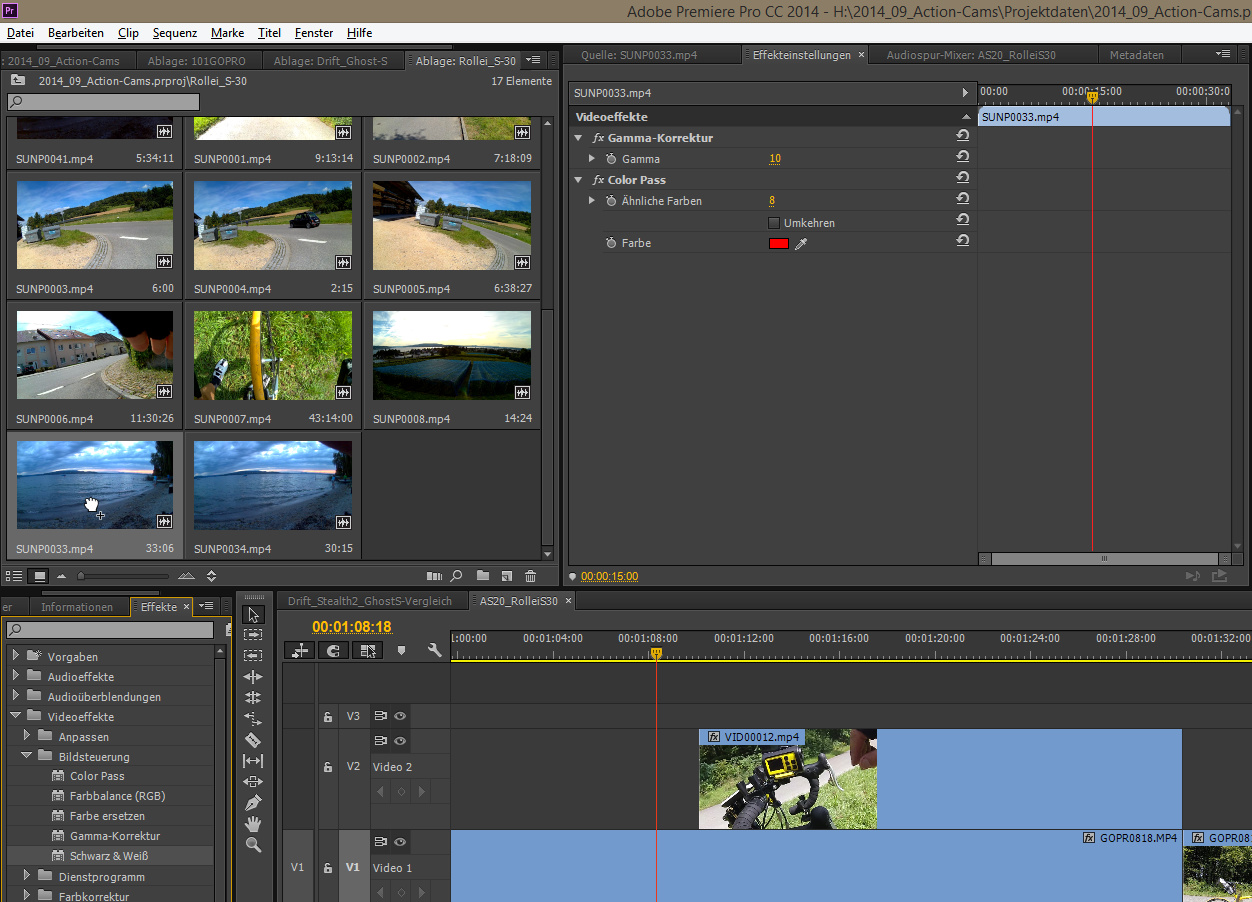Delete selected item with the trash icon
Viewport: 1252px width, 902px height.
coord(531,576)
